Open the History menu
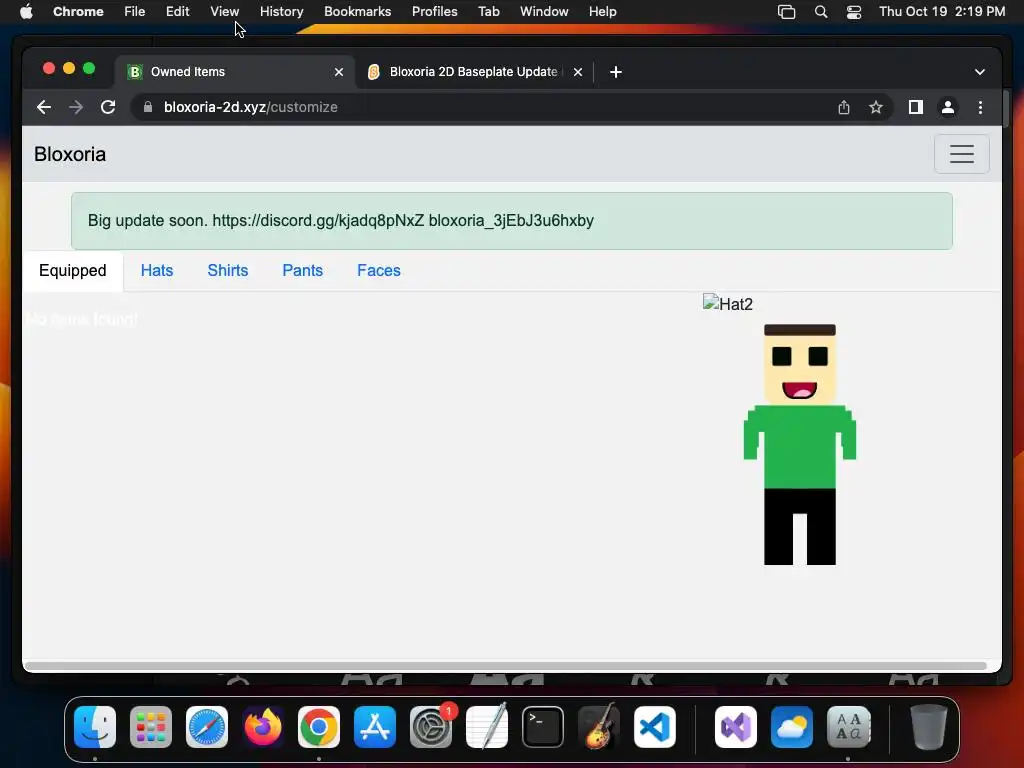The width and height of the screenshot is (1024, 768). tap(281, 12)
